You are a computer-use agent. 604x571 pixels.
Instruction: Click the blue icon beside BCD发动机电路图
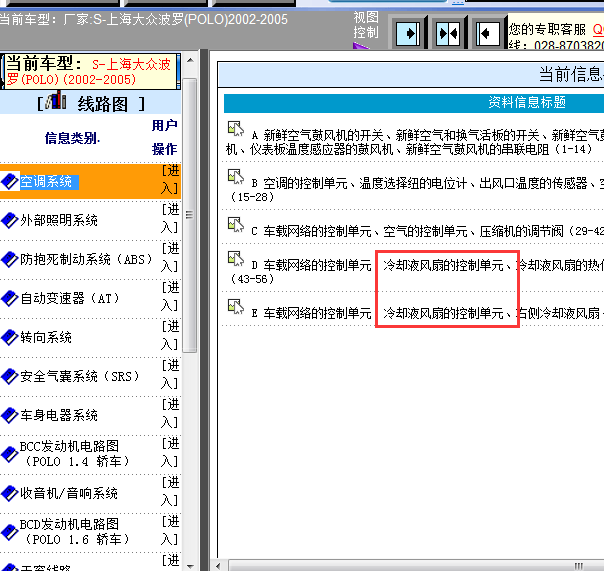coord(10,532)
